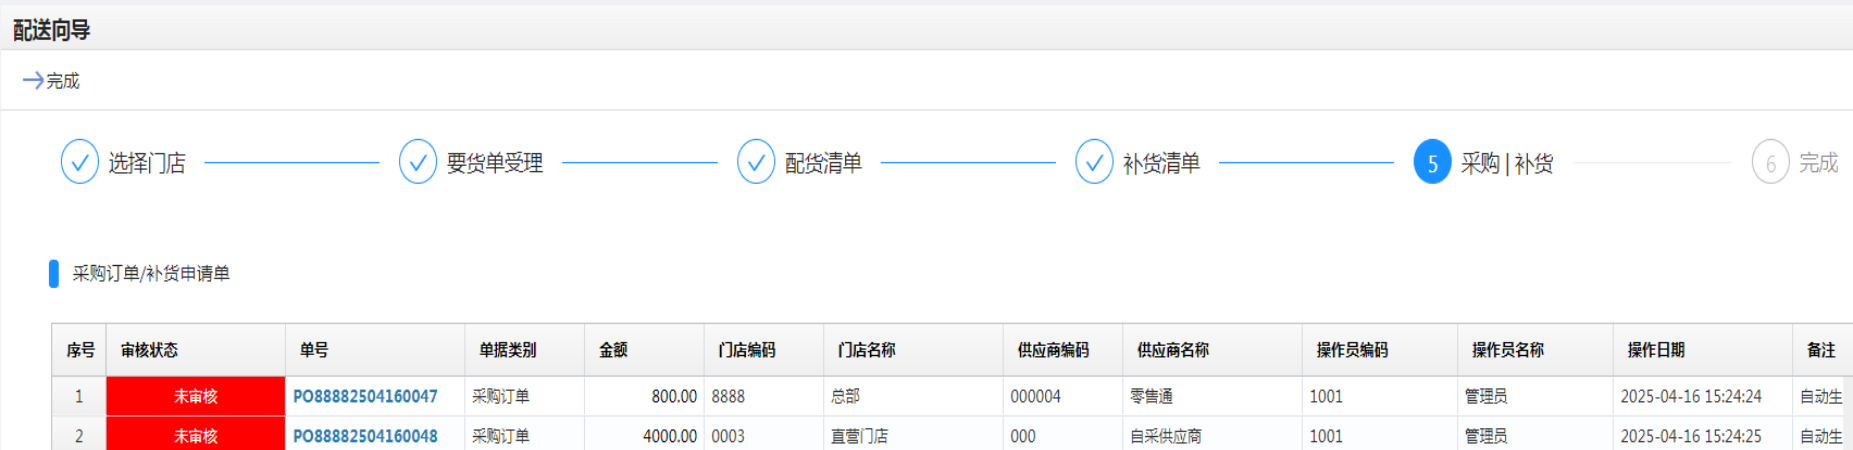Image resolution: width=1853 pixels, height=450 pixels.
Task: Click store code 0003 cell
Action: 764,434
